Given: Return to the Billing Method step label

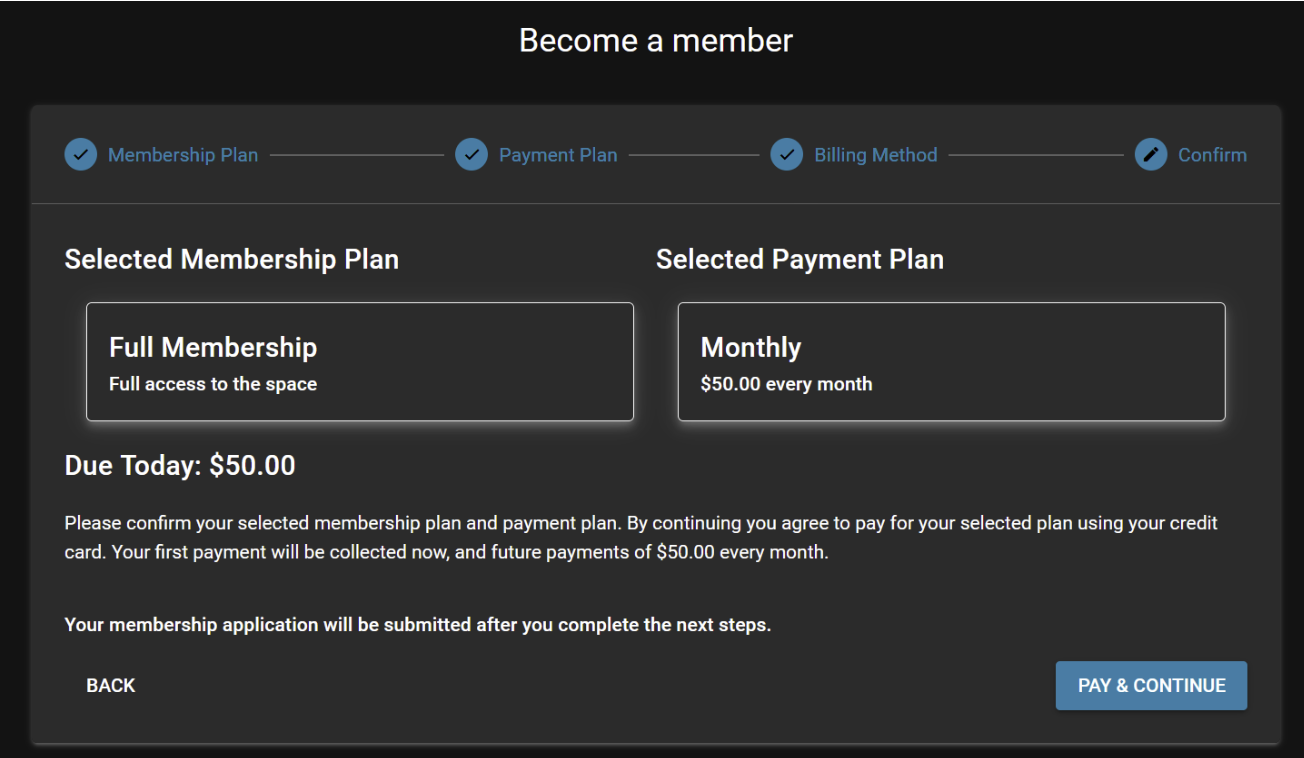Looking at the screenshot, I should pos(876,155).
